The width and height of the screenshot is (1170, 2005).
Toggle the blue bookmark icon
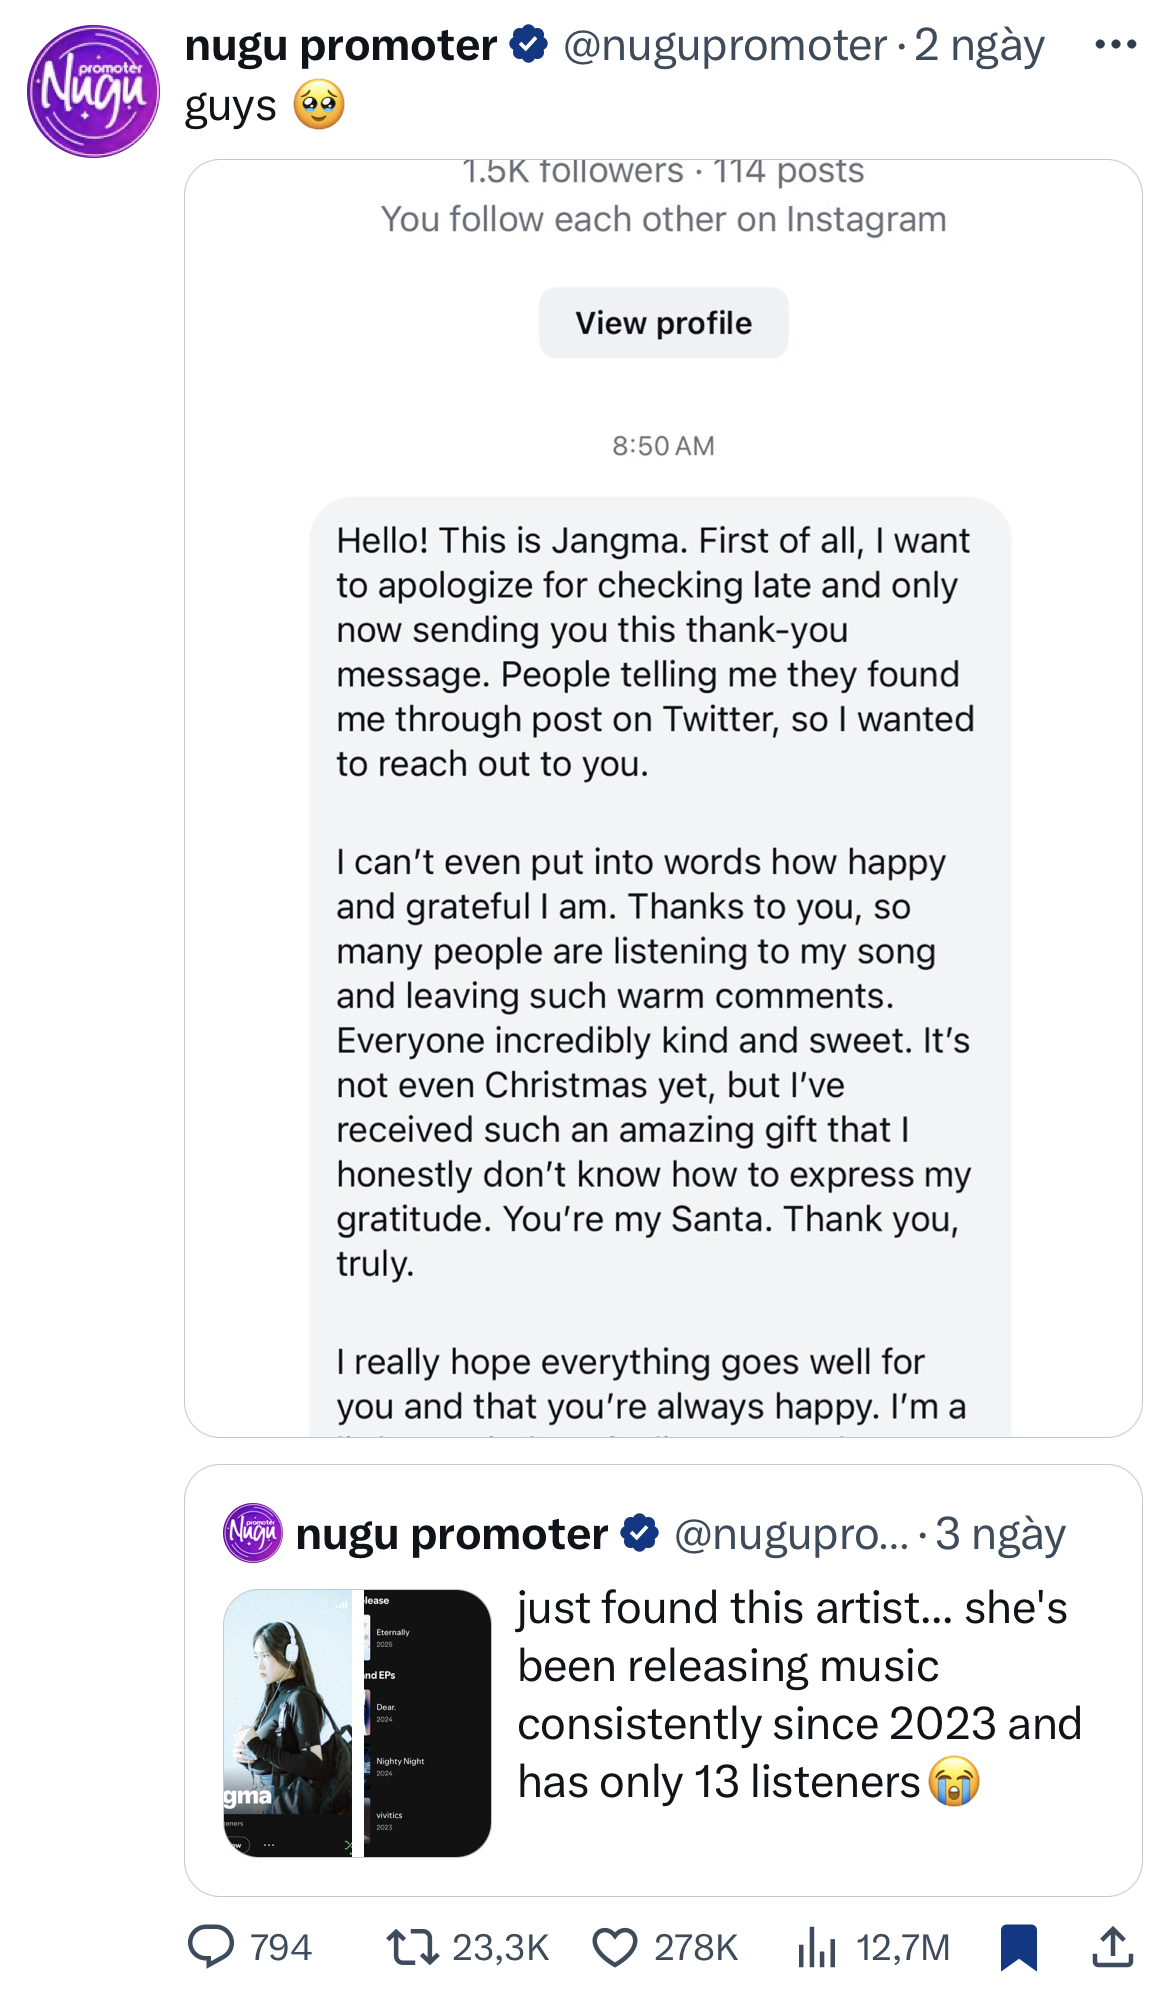click(1018, 1947)
